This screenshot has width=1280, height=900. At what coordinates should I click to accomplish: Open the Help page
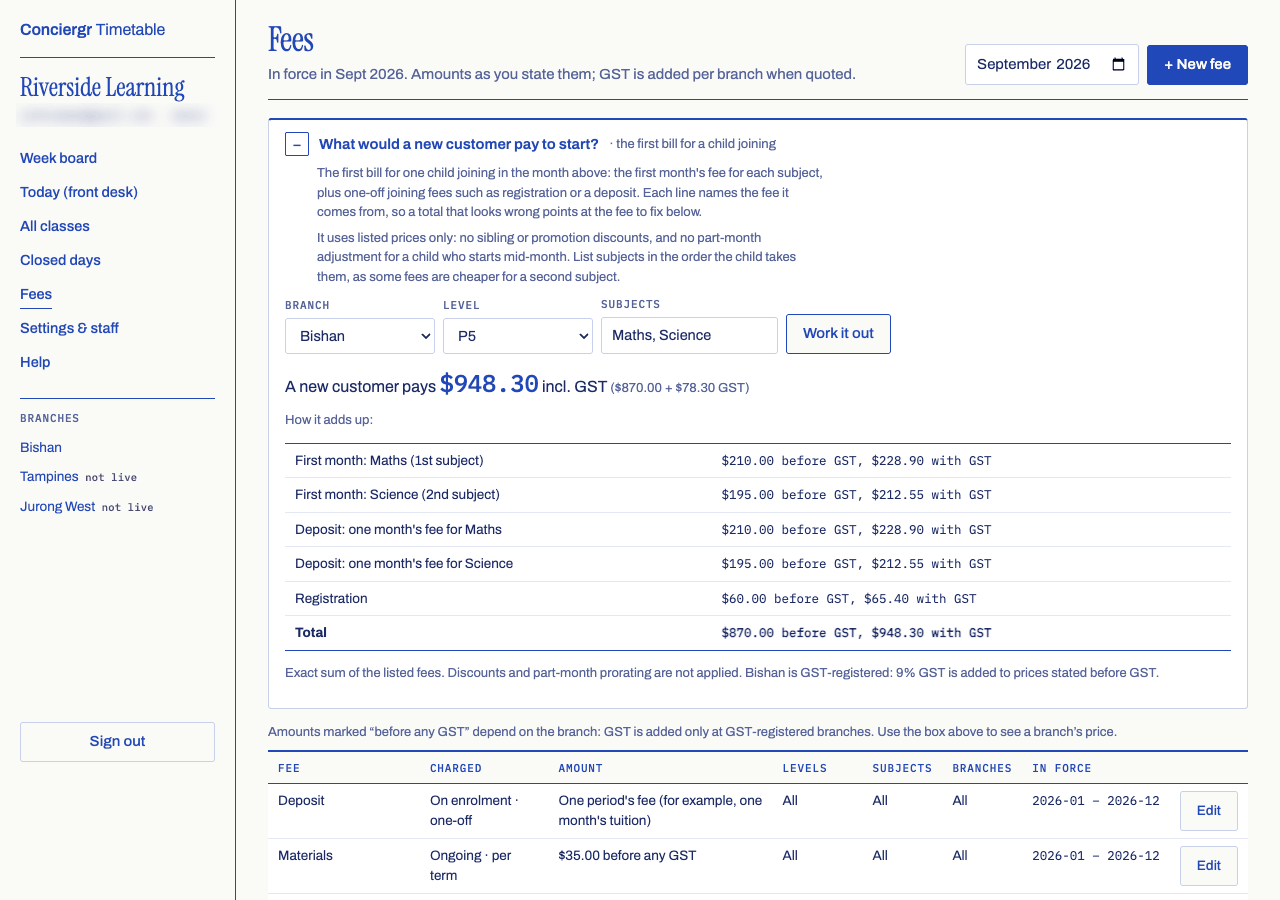35,362
